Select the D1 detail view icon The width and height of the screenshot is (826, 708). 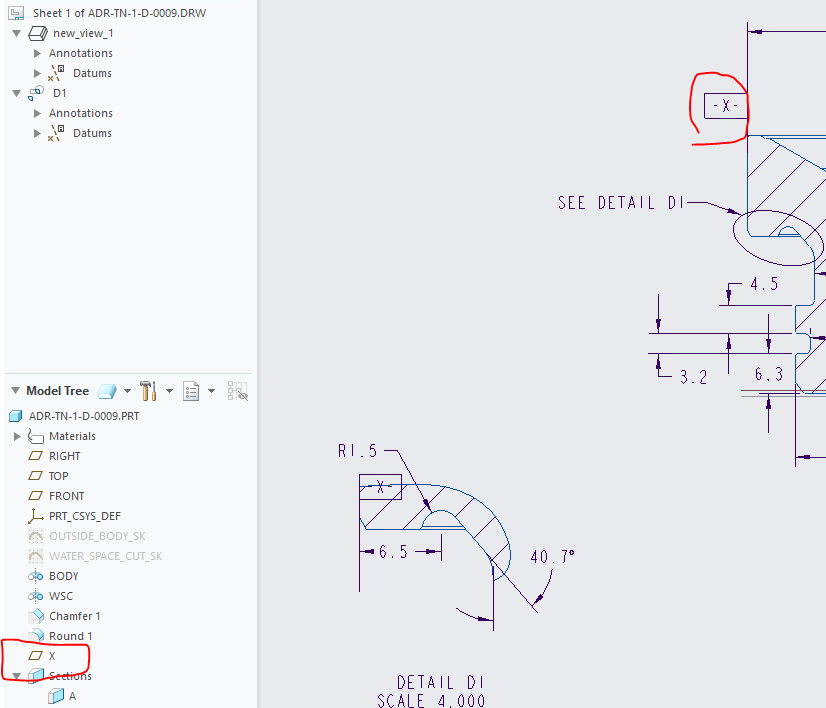pos(36,93)
